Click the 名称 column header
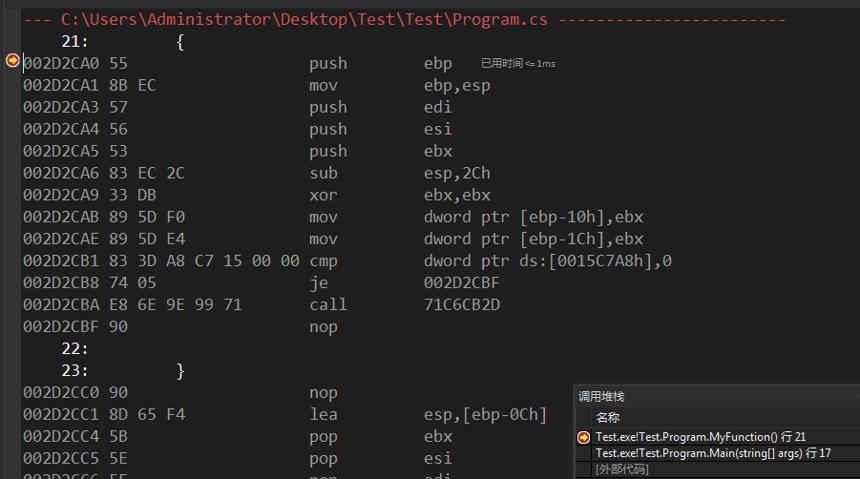 coord(608,418)
